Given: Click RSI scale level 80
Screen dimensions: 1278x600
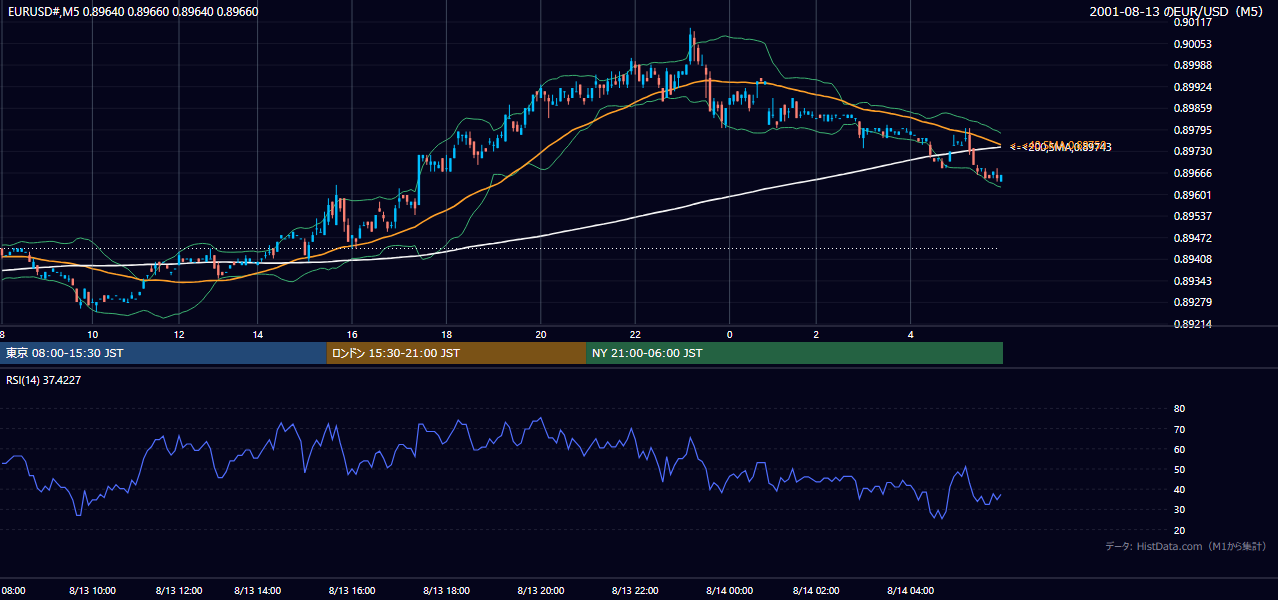Looking at the screenshot, I should pyautogui.click(x=1179, y=409).
